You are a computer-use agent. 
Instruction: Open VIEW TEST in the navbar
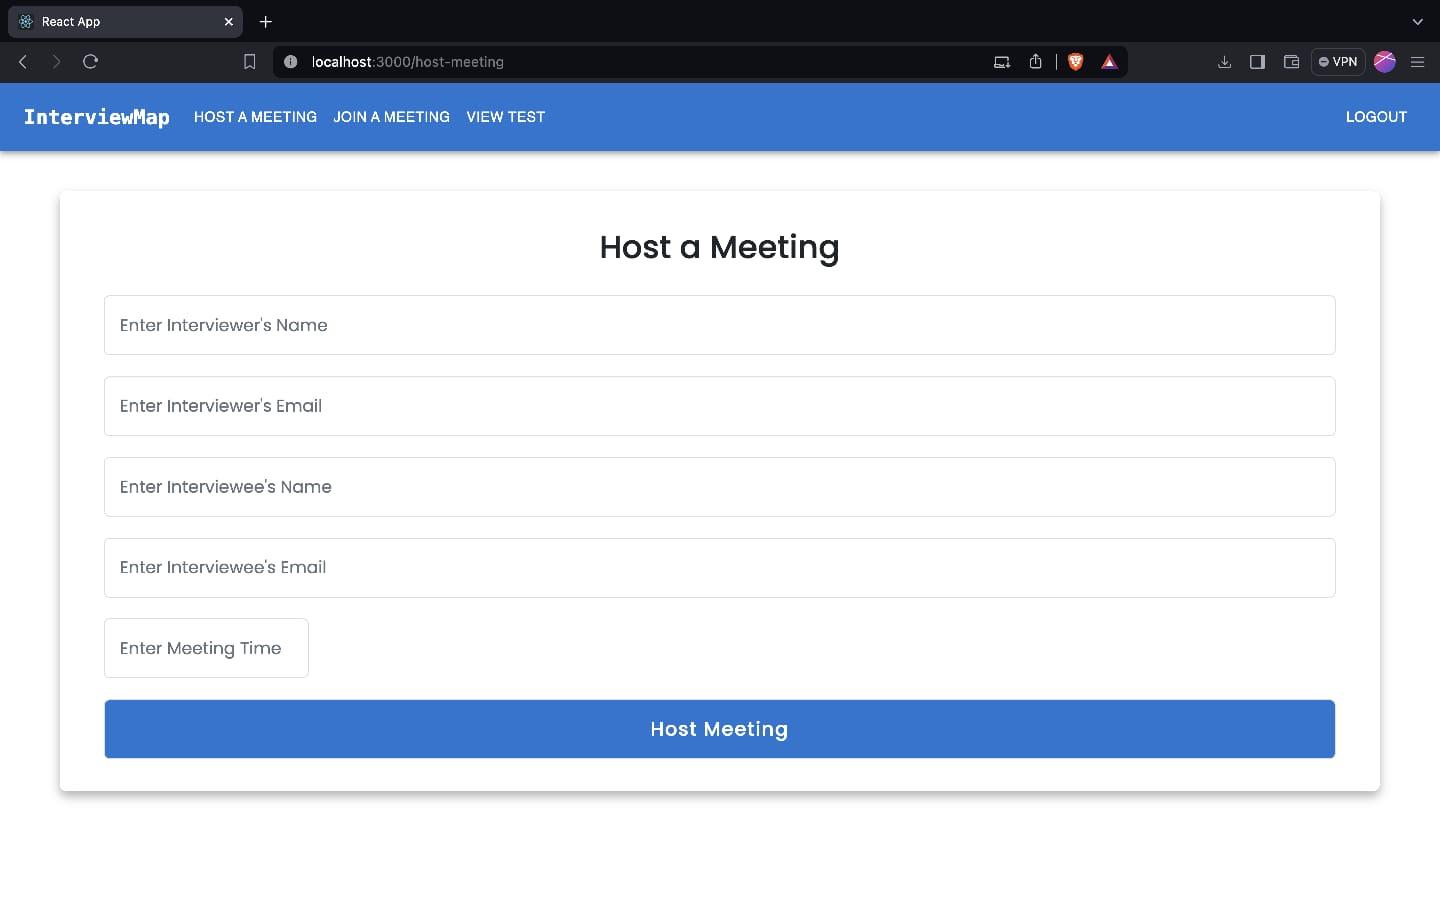(x=506, y=117)
